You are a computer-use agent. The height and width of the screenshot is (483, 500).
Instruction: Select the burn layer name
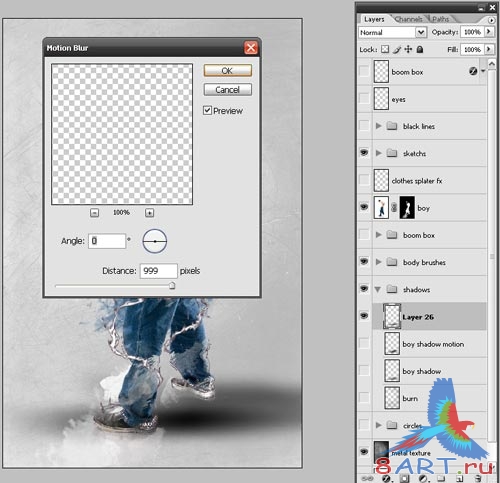[410, 398]
